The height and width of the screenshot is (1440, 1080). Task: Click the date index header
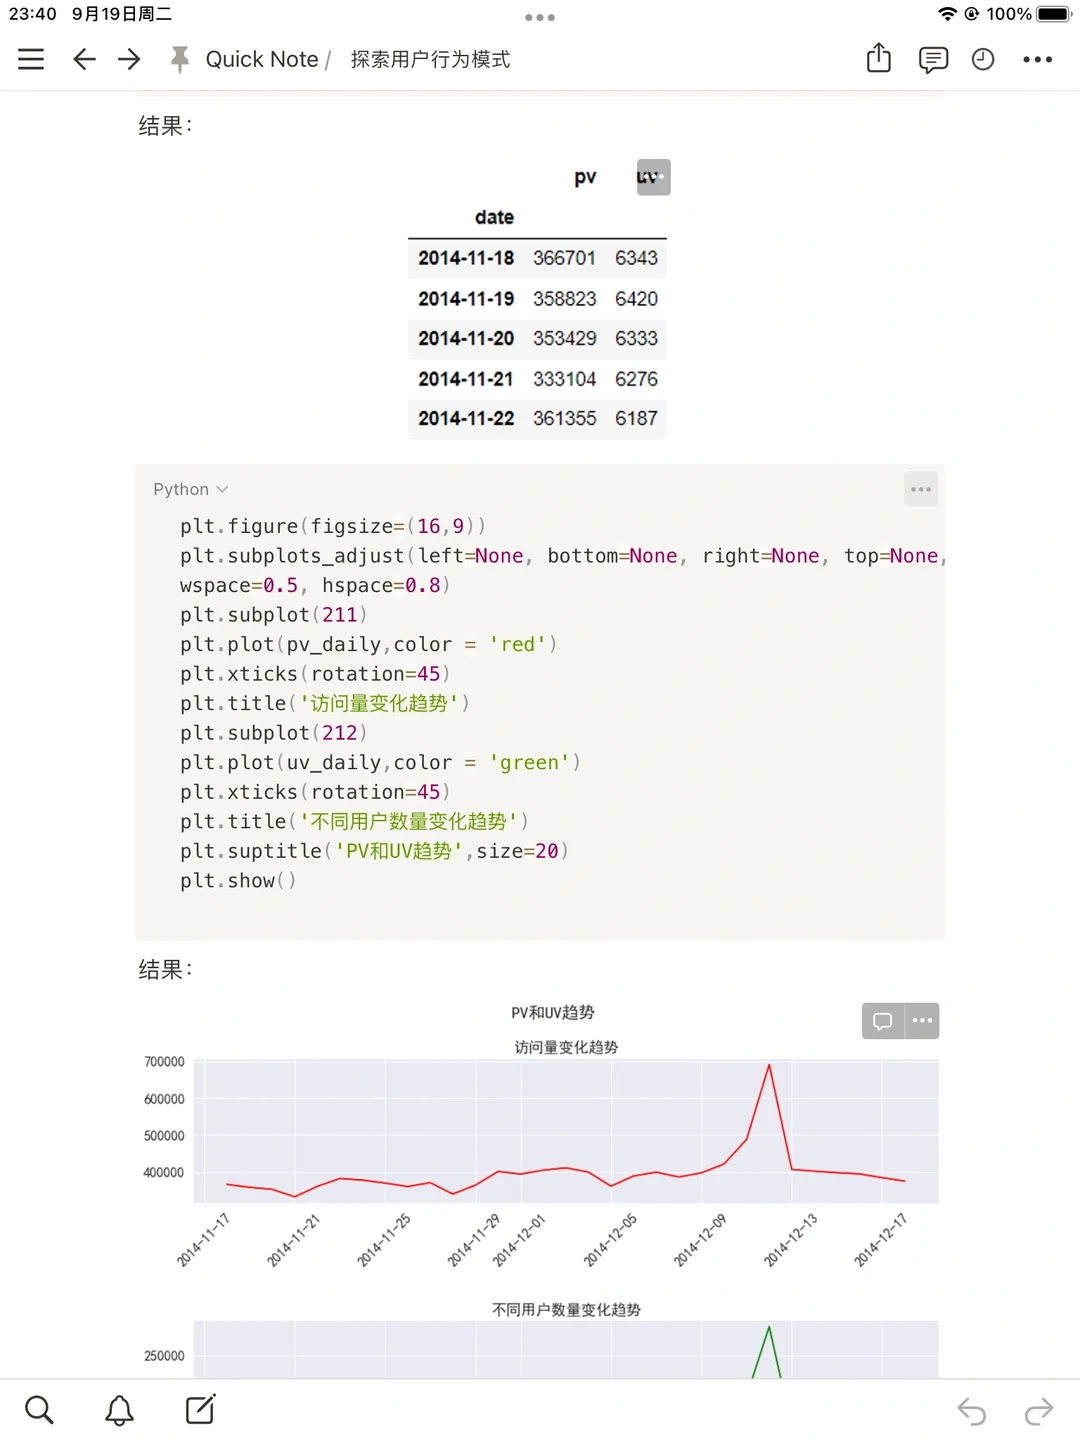[494, 217]
